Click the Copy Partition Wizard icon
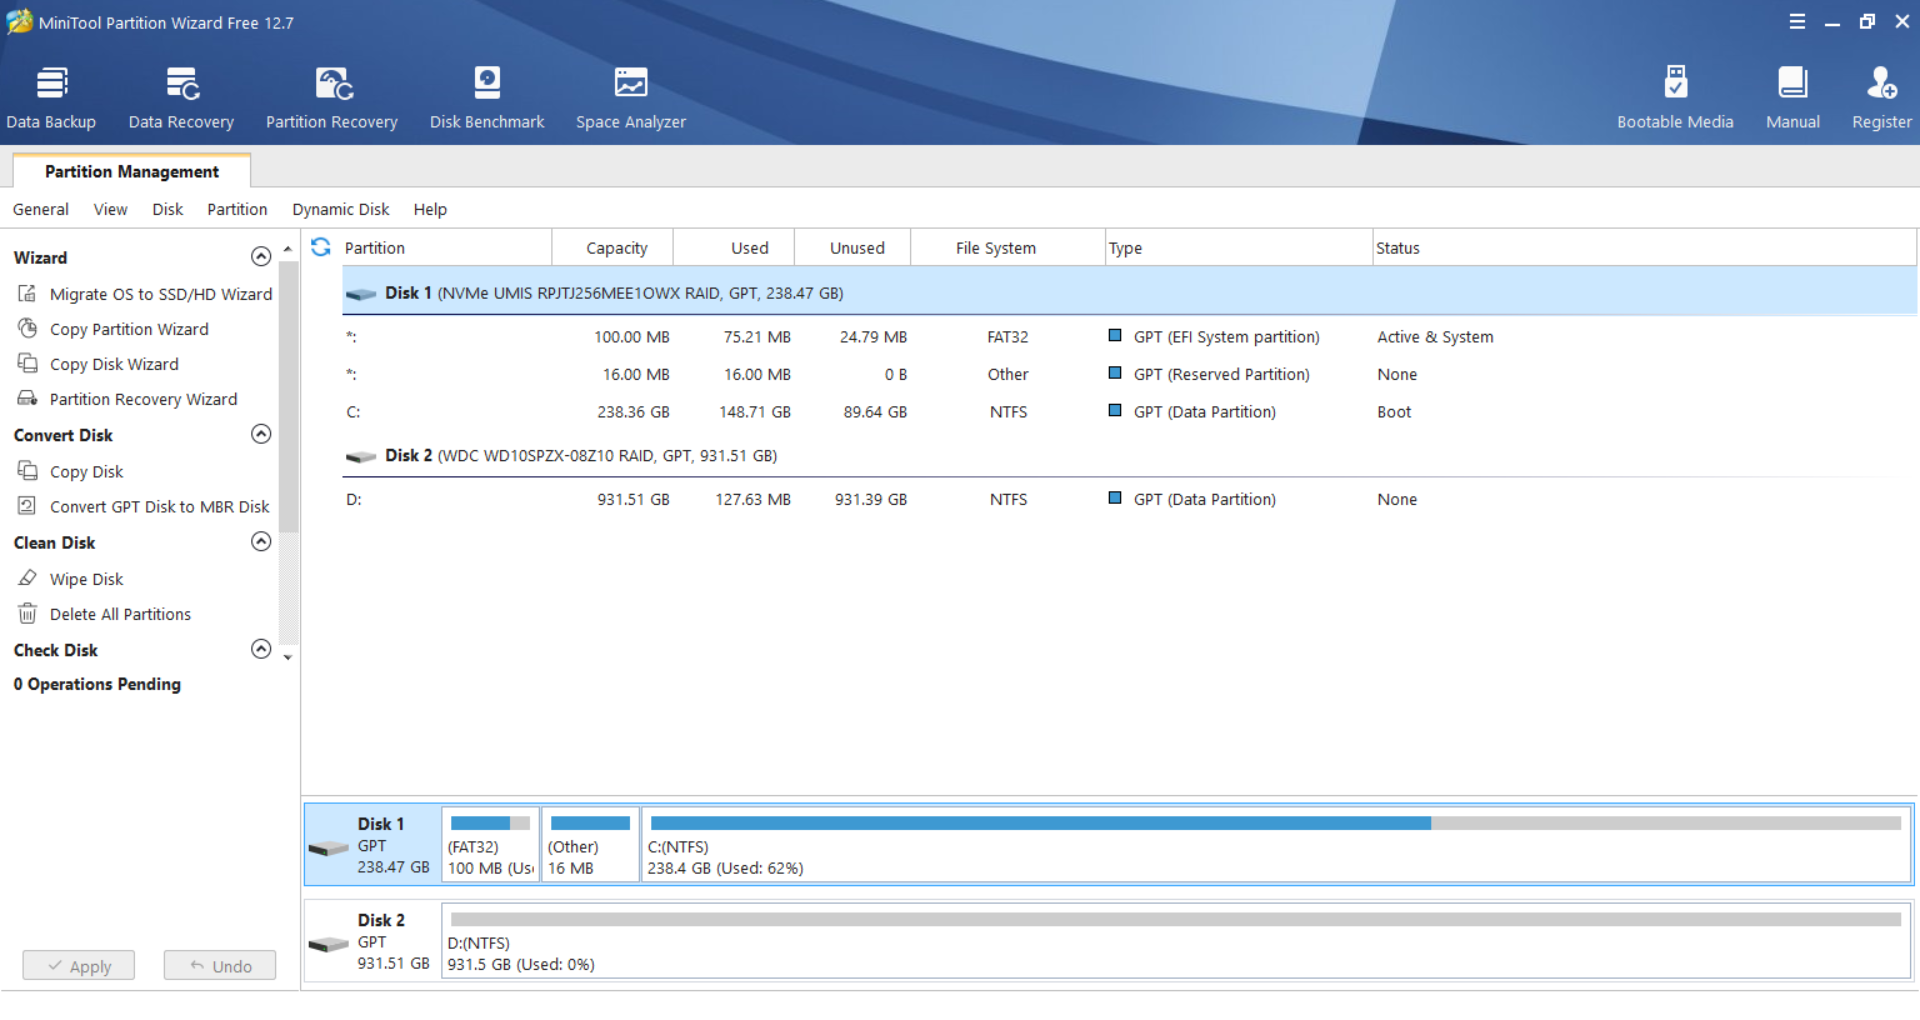 (x=28, y=328)
